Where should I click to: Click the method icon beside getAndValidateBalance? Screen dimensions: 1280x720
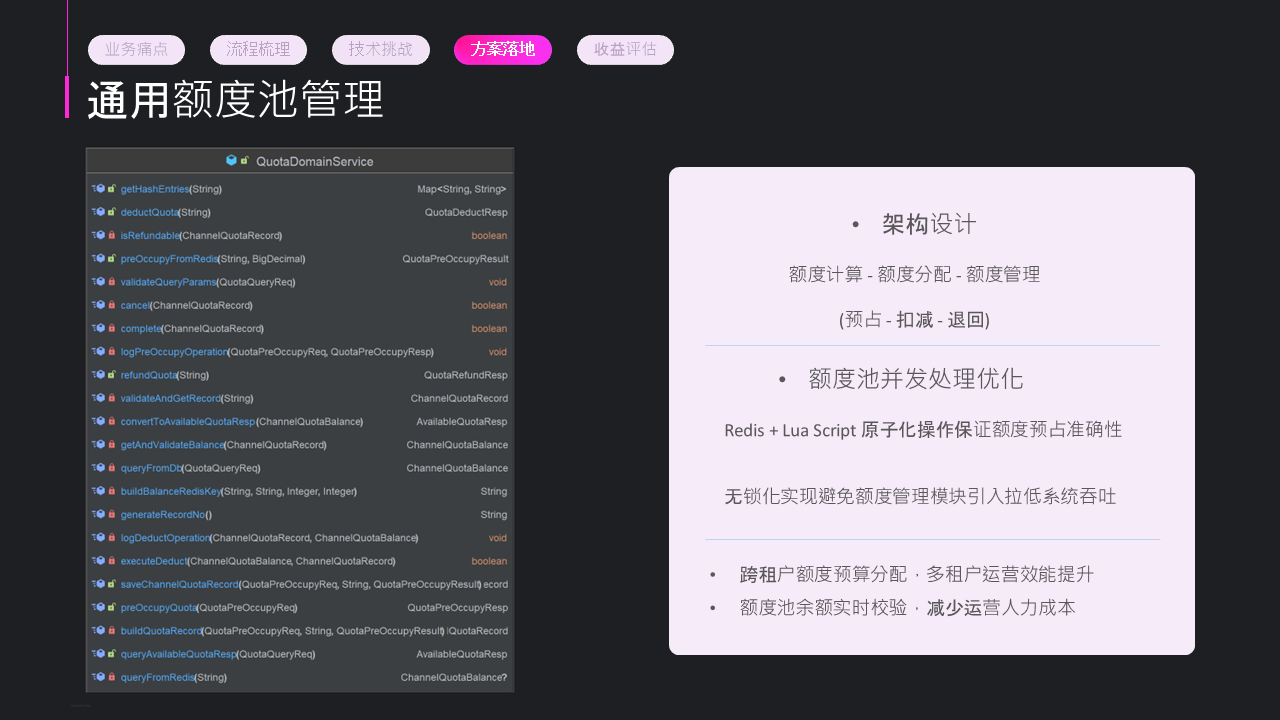[100, 445]
